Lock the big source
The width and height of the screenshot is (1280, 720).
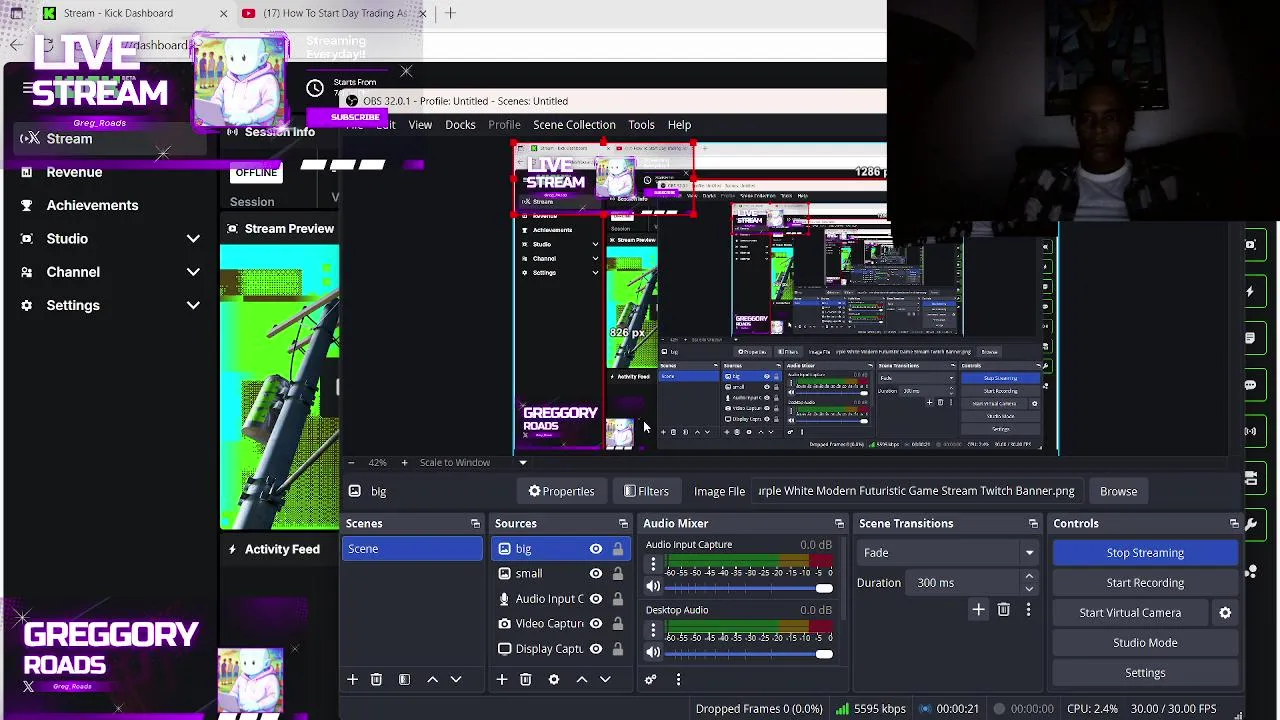(618, 549)
